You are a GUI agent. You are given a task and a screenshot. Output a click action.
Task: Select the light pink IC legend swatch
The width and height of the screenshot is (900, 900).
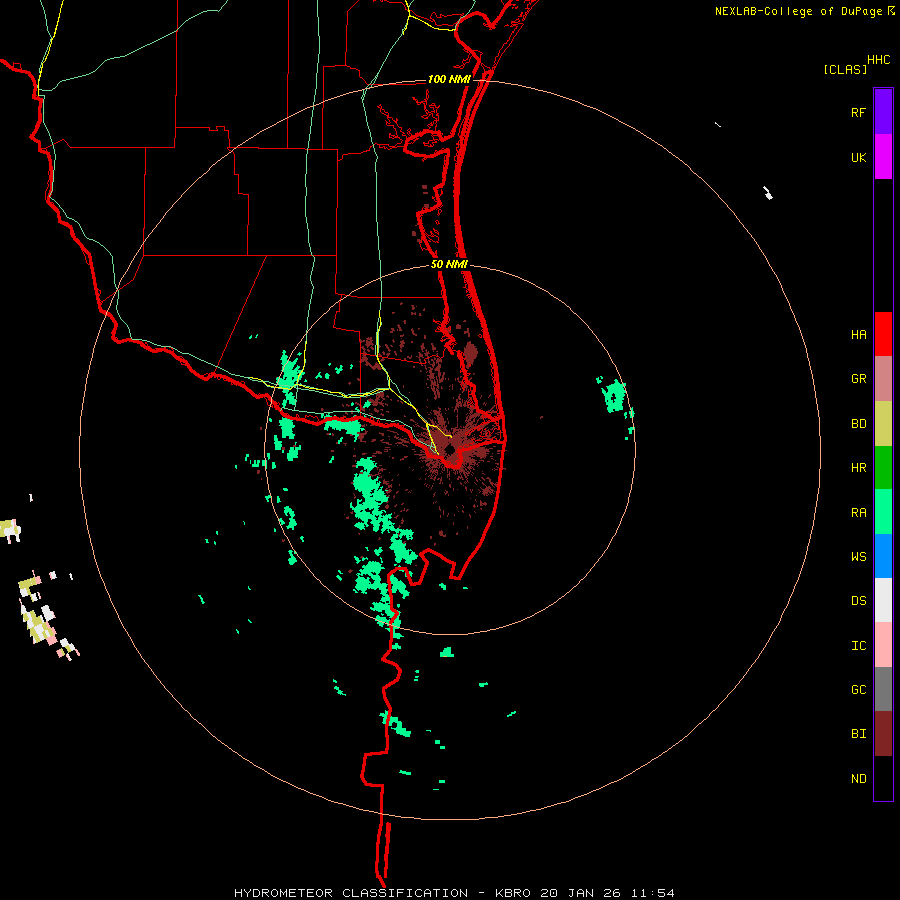pyautogui.click(x=883, y=645)
